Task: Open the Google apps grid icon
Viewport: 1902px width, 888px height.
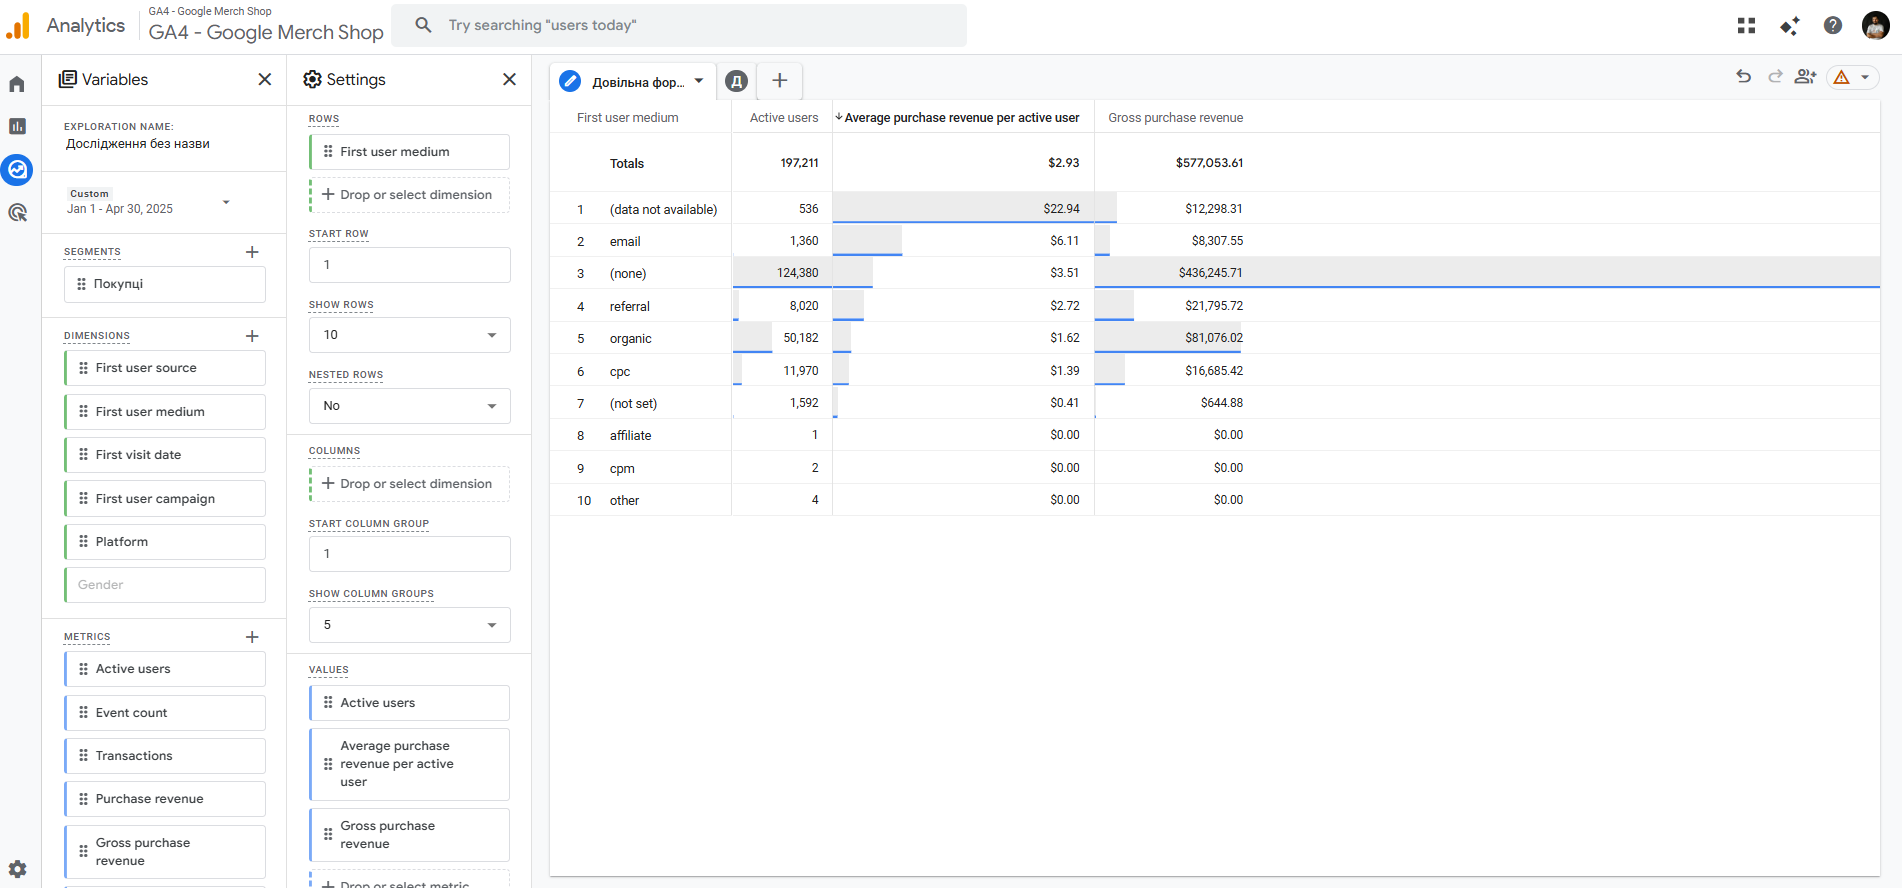Action: (1747, 26)
